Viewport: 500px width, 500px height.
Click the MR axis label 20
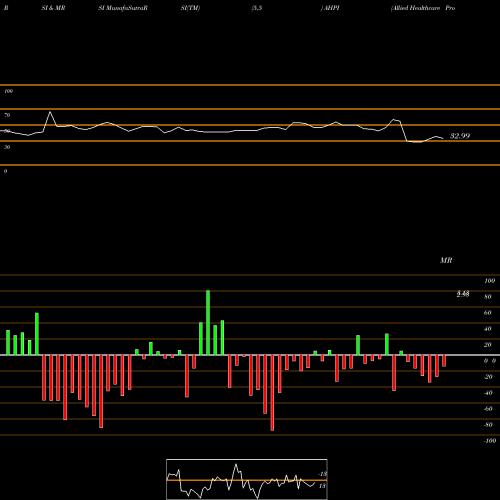488,345
